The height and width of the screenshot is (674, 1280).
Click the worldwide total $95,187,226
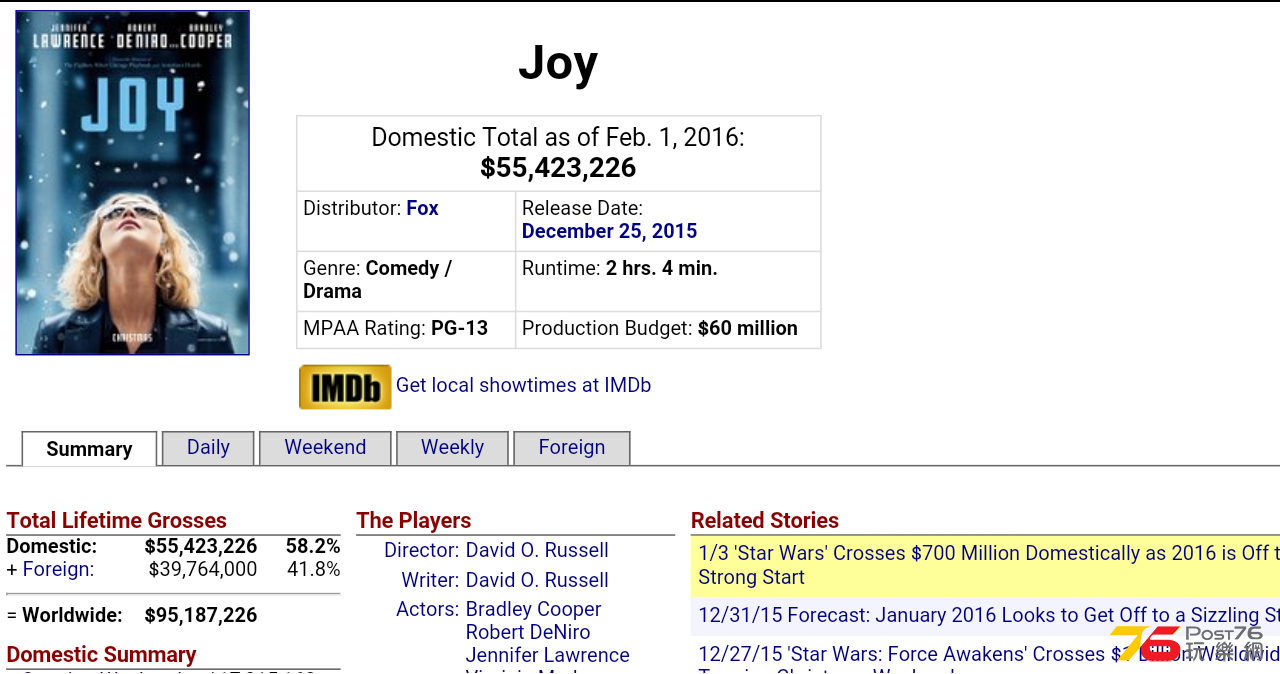pyautogui.click(x=201, y=615)
